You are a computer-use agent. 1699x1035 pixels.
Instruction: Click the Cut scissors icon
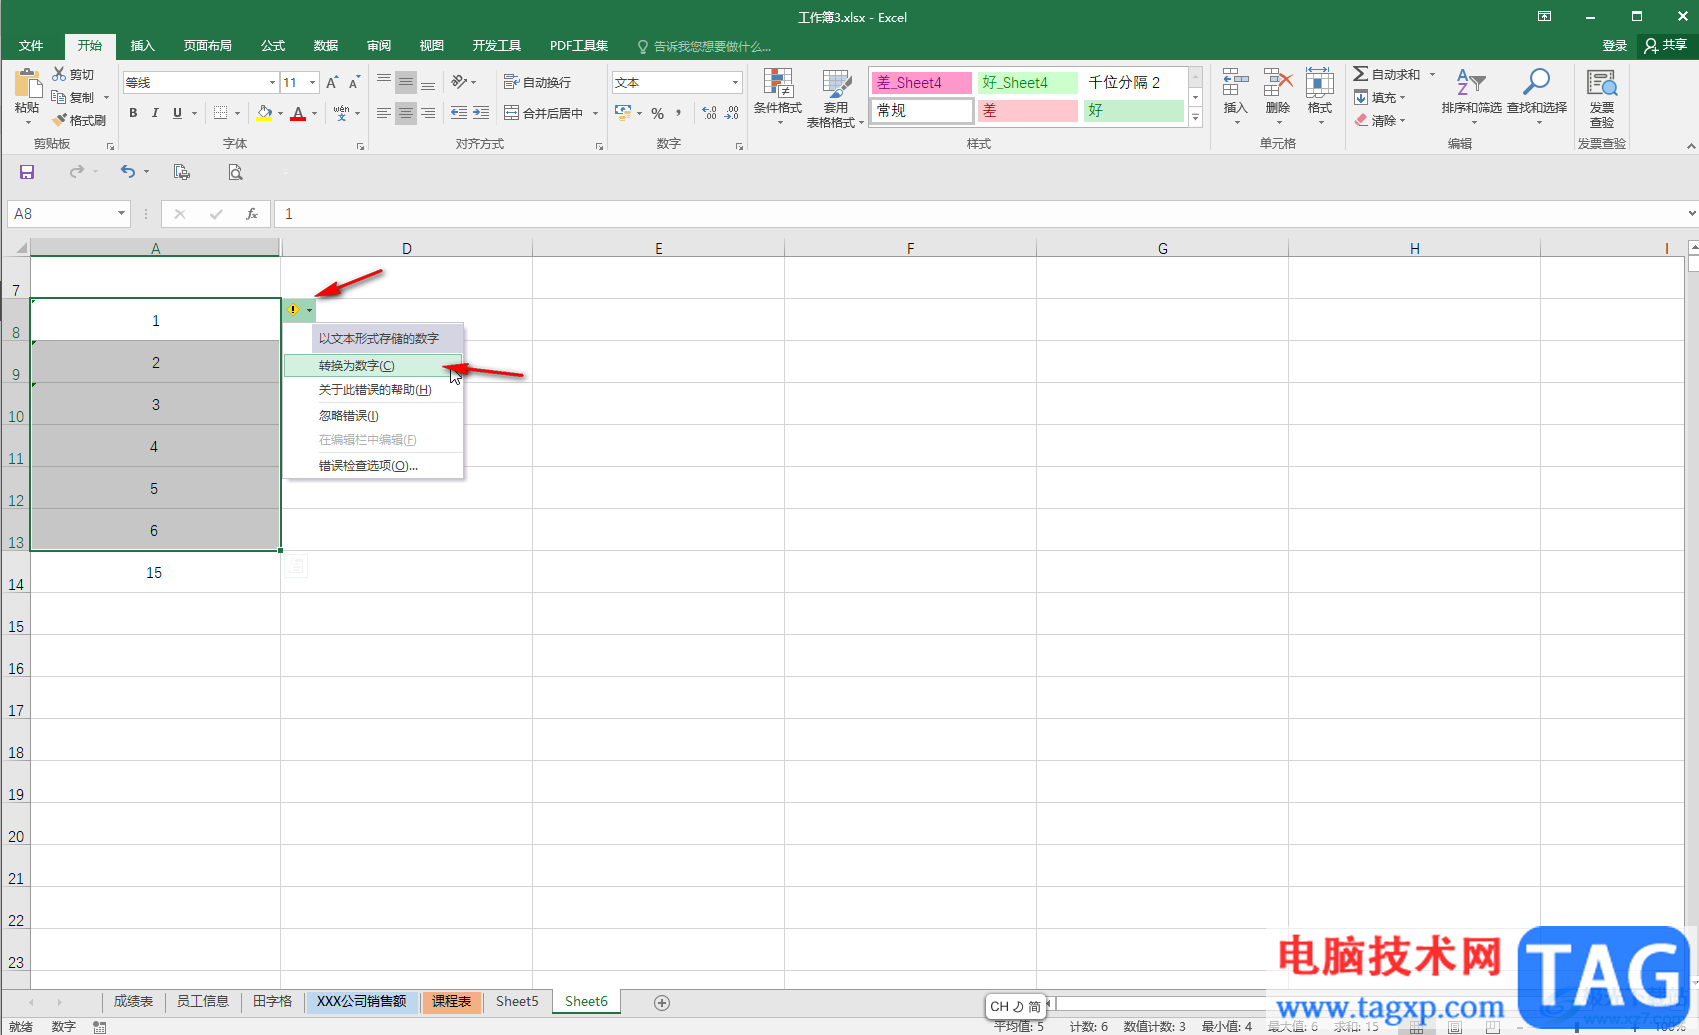click(x=59, y=74)
